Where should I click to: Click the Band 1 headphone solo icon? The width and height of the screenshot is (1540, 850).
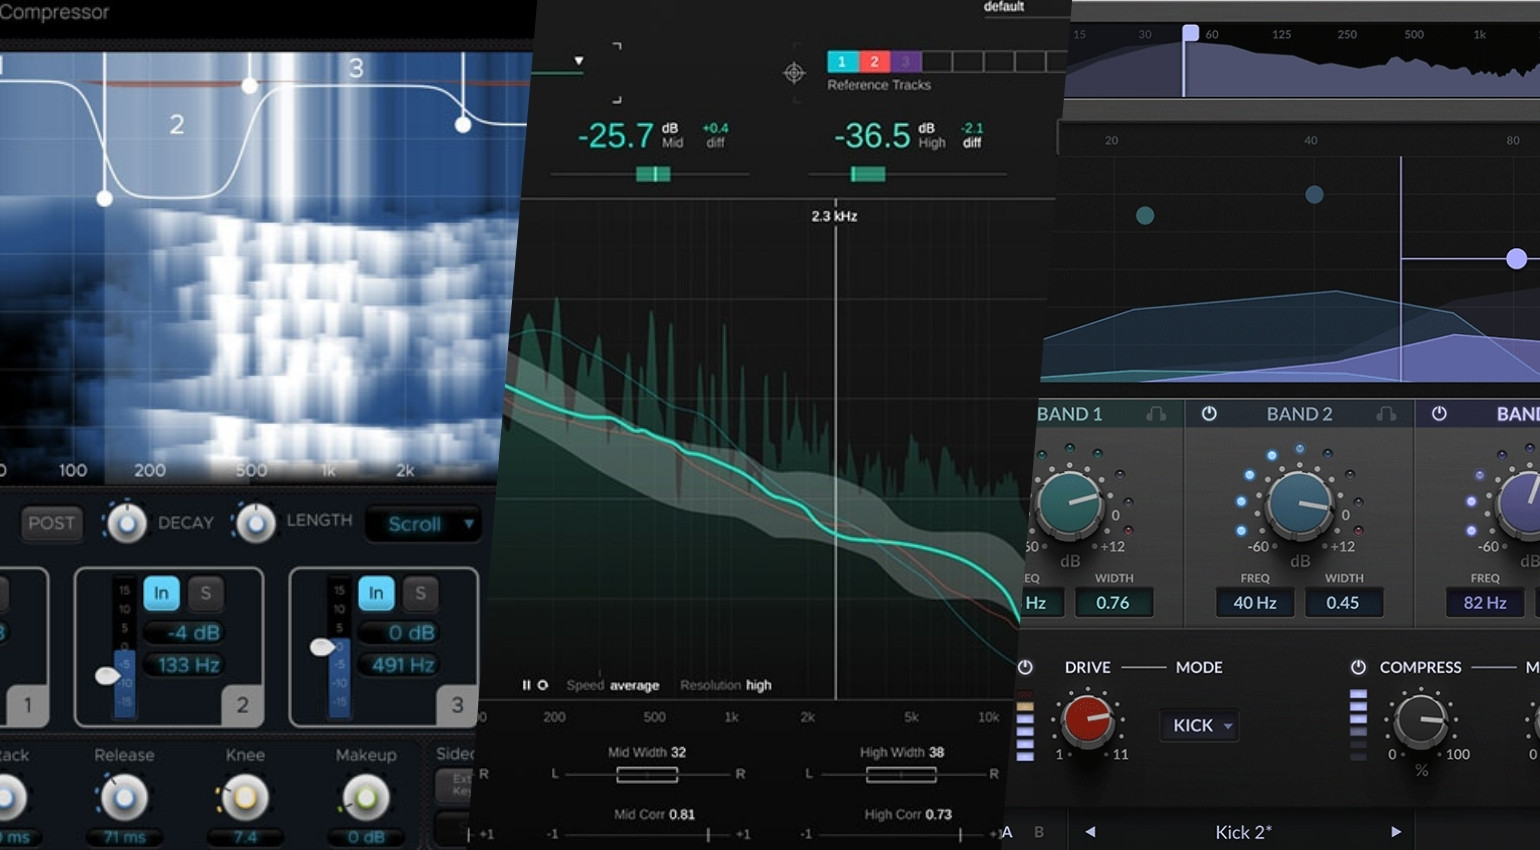point(1156,413)
